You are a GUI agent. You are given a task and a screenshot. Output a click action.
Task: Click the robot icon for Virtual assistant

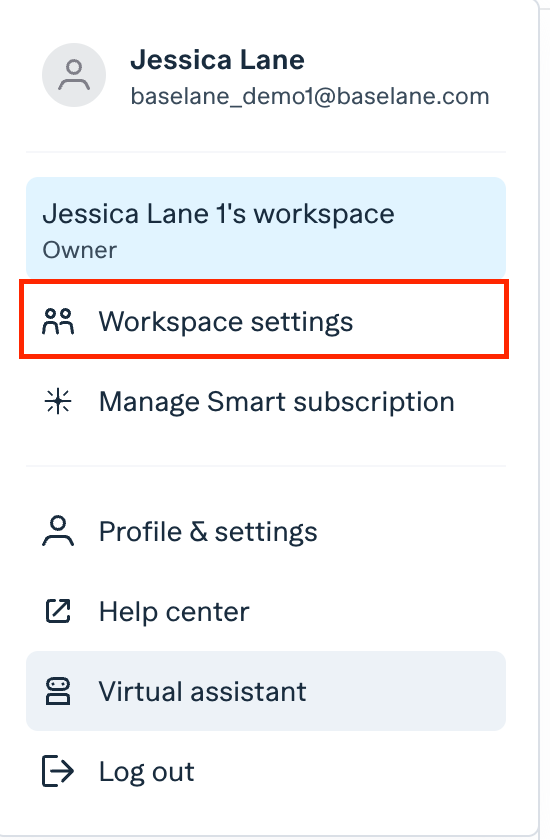click(58, 691)
